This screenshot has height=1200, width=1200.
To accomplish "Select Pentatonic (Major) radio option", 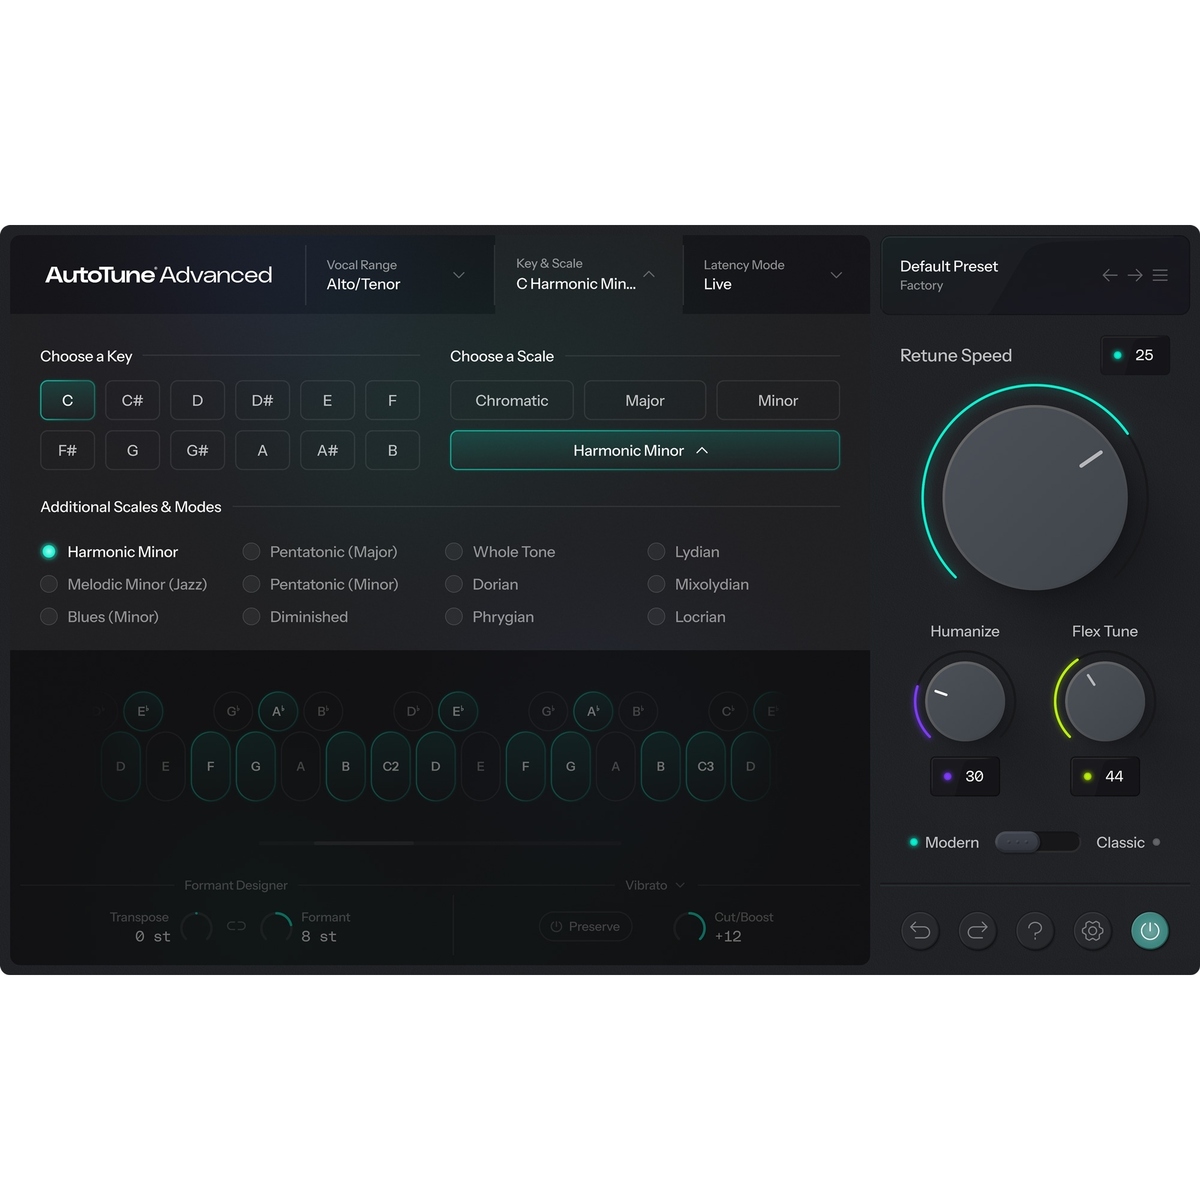I will click(251, 551).
